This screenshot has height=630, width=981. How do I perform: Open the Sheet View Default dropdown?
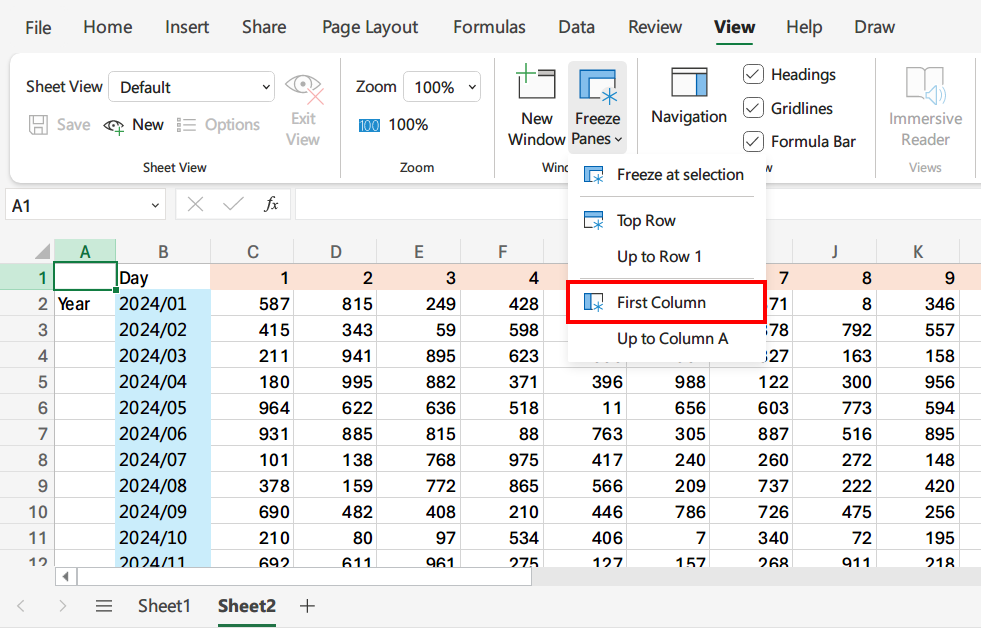pos(191,87)
